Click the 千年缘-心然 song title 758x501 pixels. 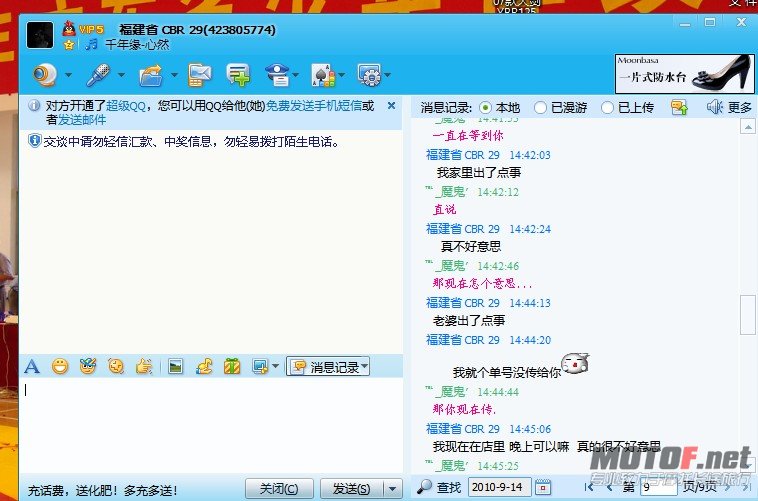[x=137, y=45]
